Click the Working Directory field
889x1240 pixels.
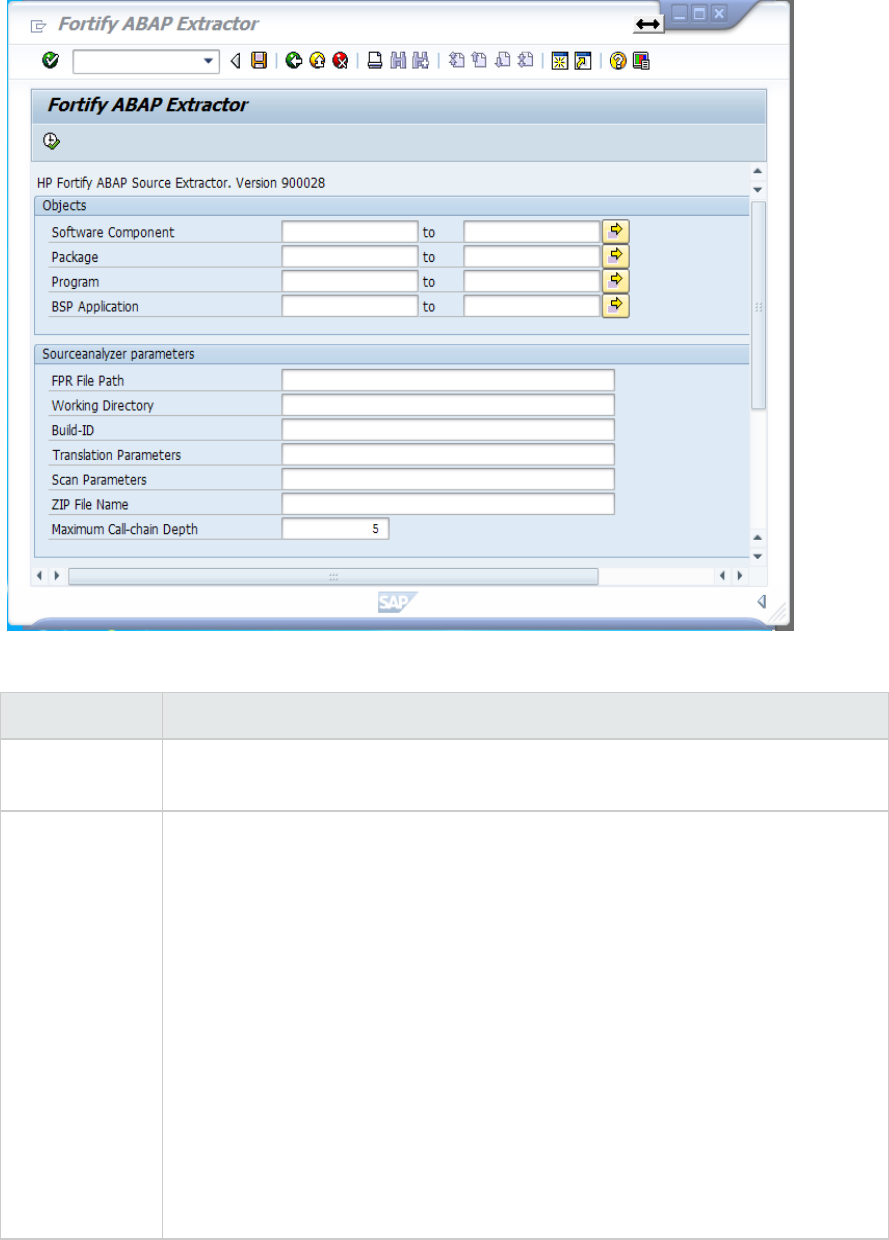(448, 405)
